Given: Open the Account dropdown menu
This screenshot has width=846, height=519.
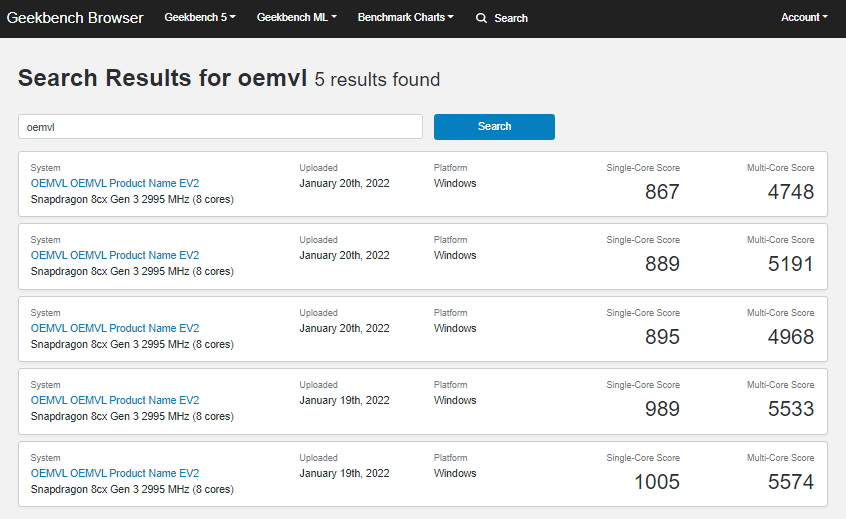Looking at the screenshot, I should click(x=804, y=17).
